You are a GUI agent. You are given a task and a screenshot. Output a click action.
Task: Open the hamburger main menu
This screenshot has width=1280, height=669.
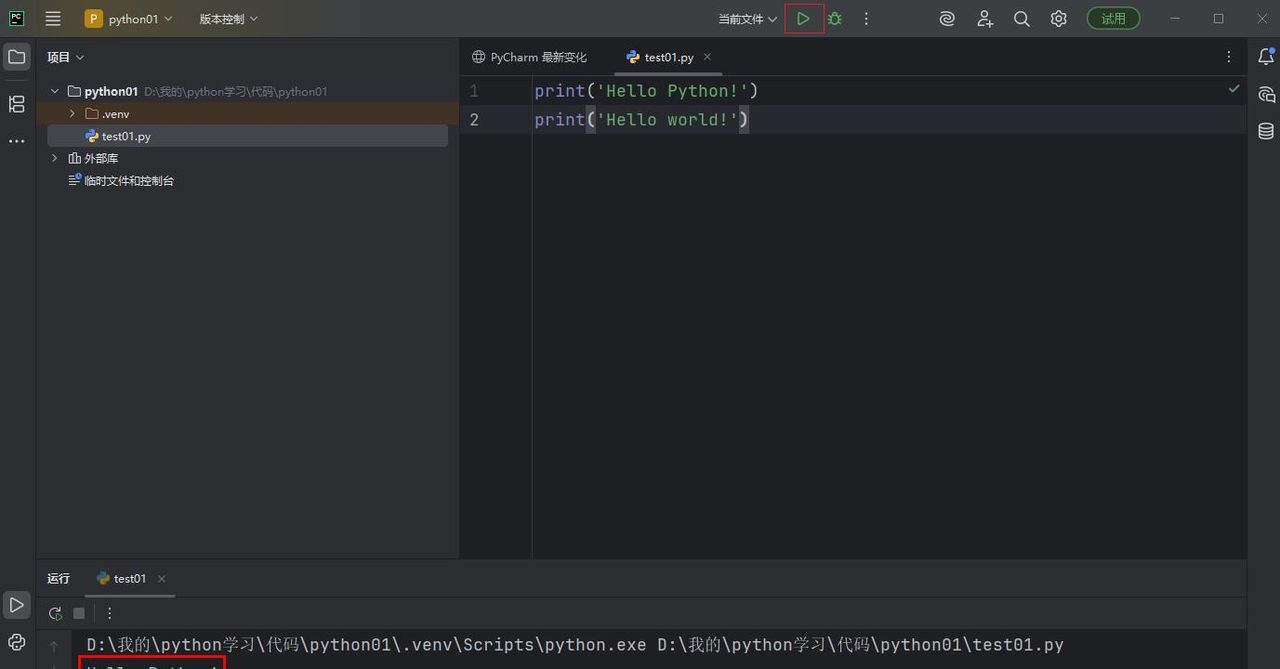click(53, 19)
